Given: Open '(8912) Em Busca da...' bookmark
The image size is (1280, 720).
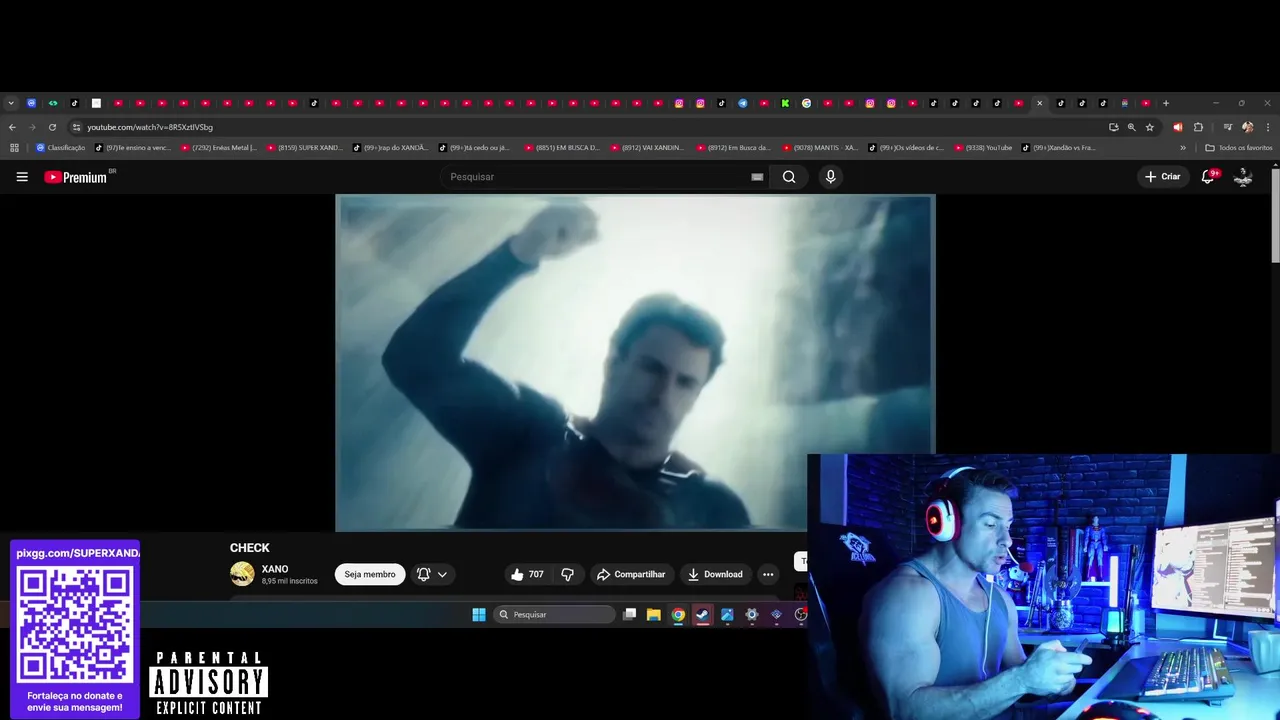Looking at the screenshot, I should click(735, 148).
